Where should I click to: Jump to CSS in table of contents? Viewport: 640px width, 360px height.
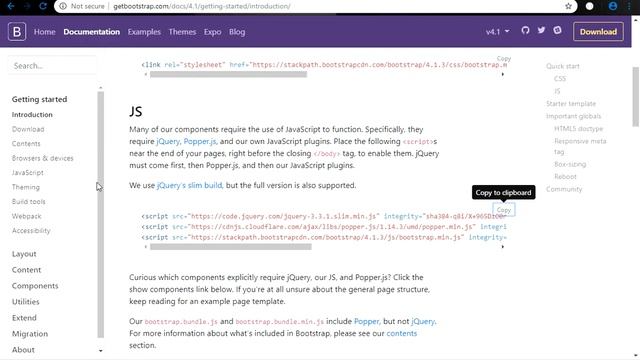pyautogui.click(x=560, y=78)
